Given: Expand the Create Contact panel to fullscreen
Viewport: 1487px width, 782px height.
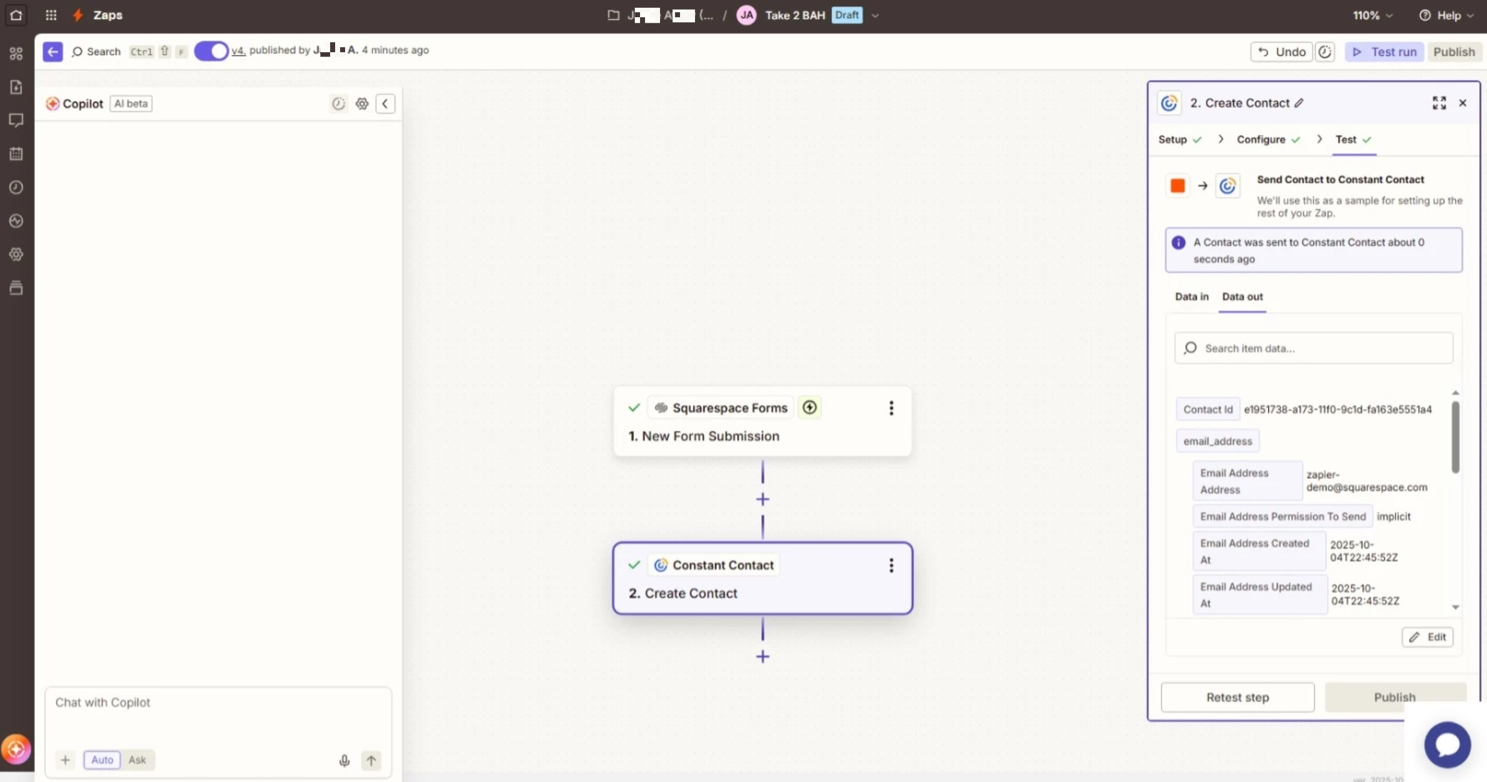Looking at the screenshot, I should (x=1439, y=103).
